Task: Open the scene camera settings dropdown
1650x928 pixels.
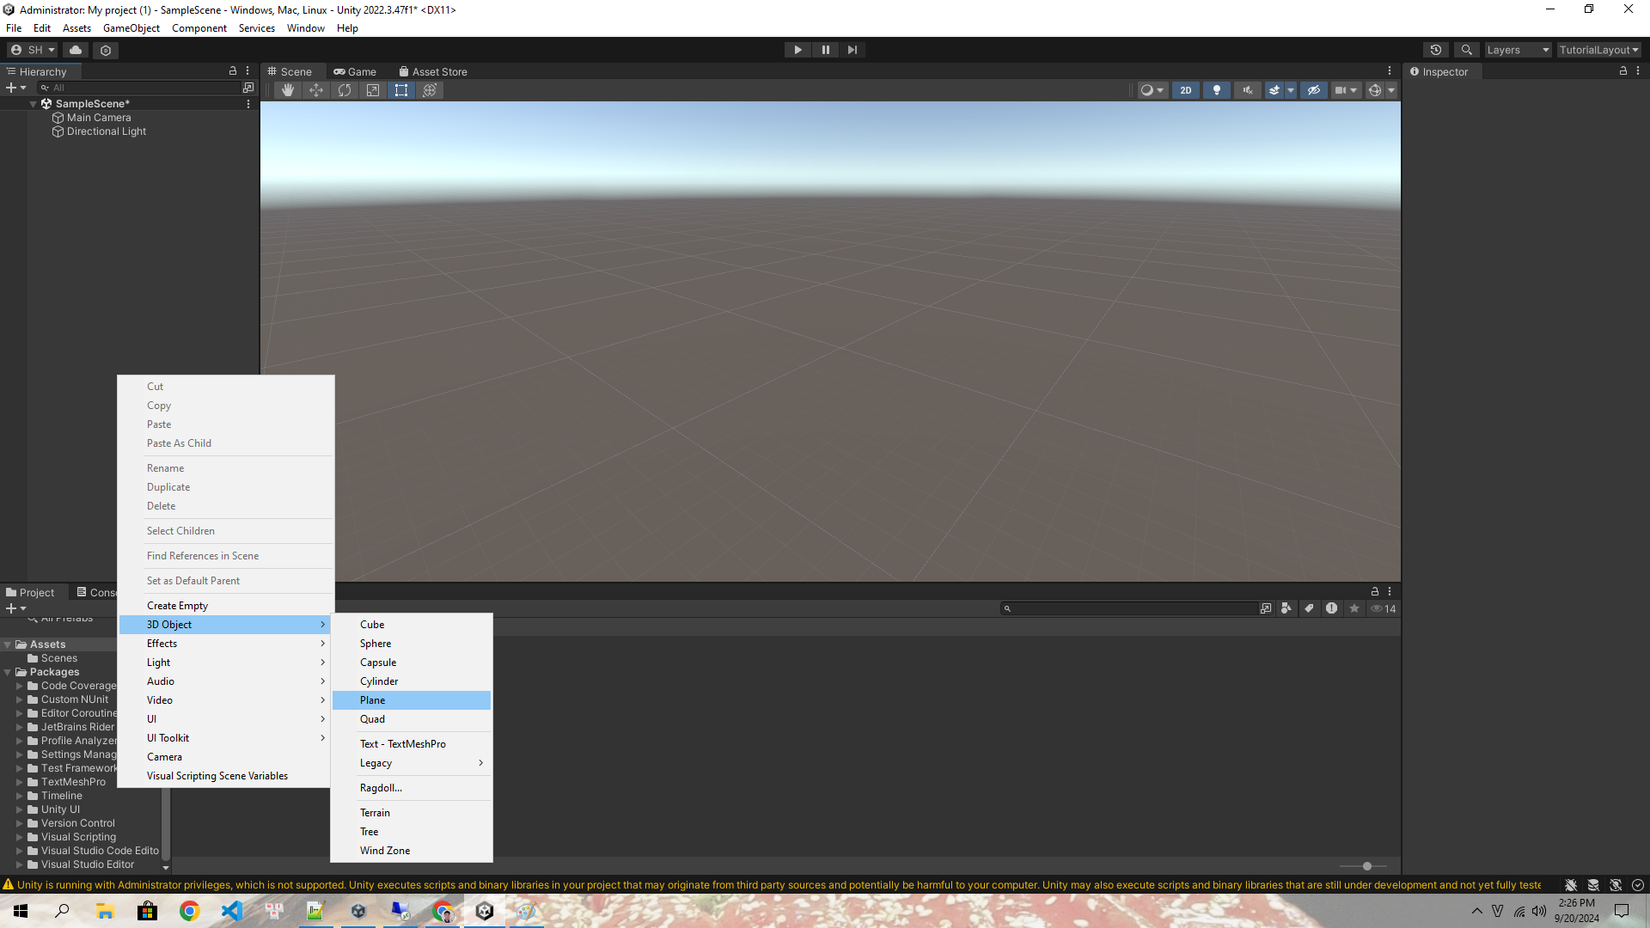Action: click(1346, 90)
